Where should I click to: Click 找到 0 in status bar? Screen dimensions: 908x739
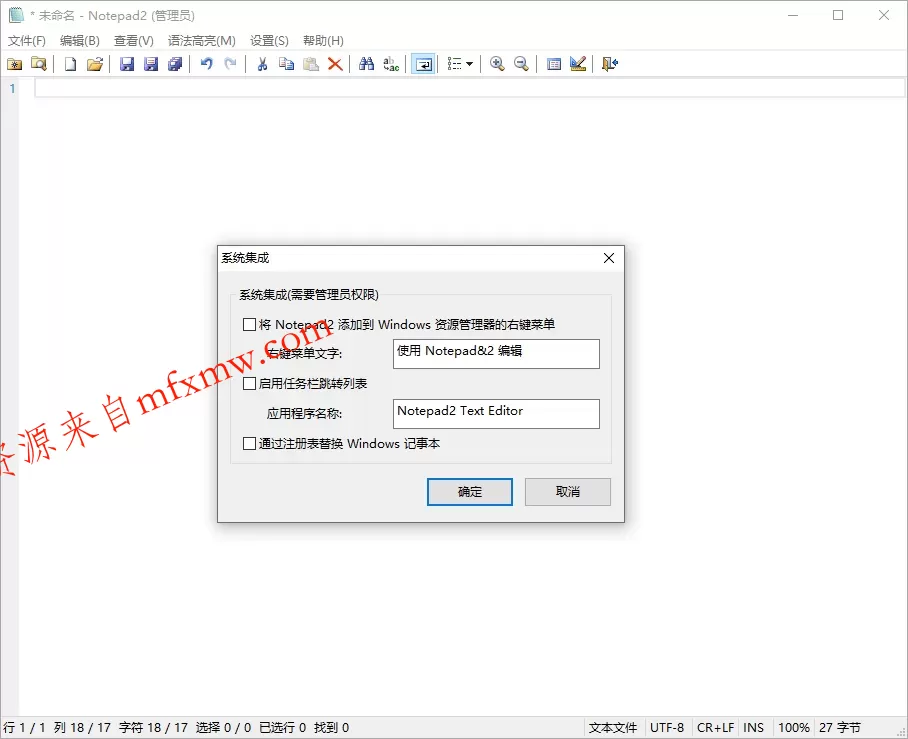(x=331, y=728)
